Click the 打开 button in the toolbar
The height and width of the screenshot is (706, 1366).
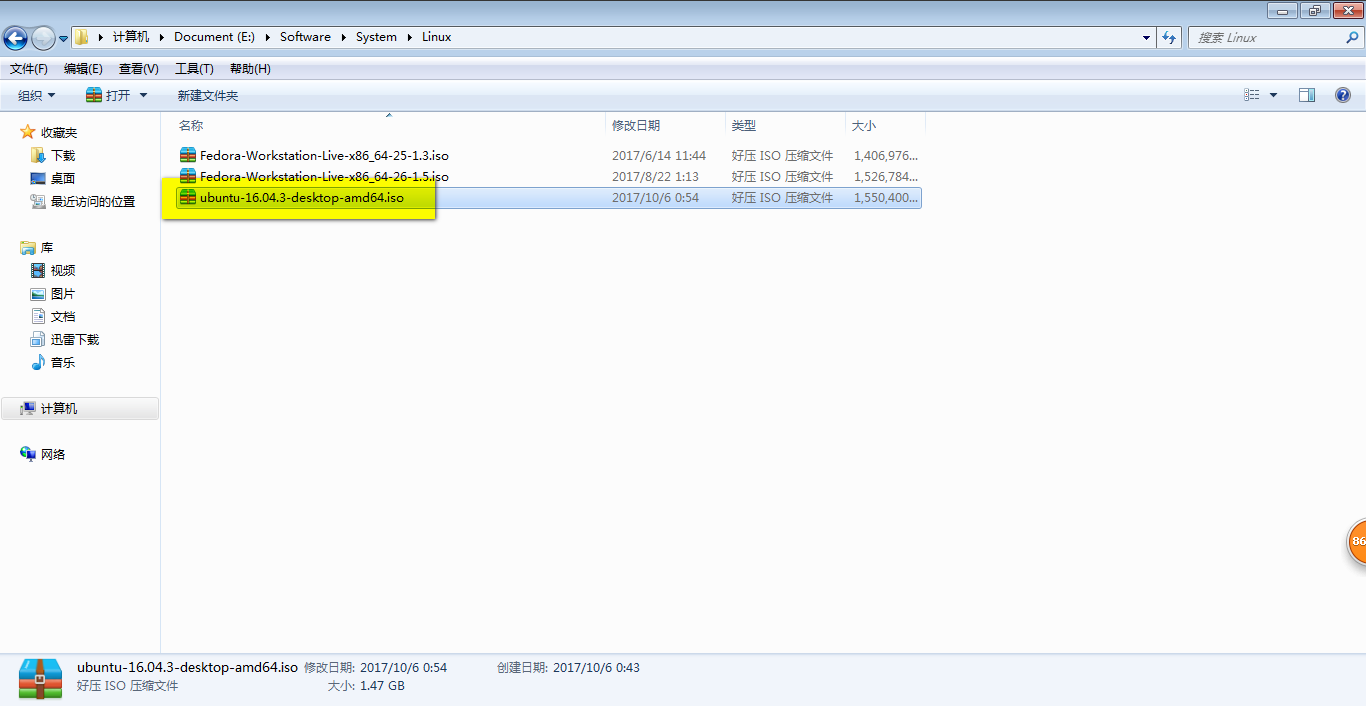tap(109, 95)
